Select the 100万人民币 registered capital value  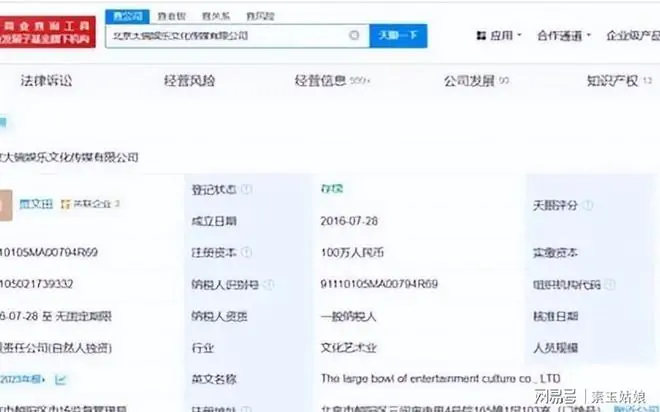click(352, 253)
